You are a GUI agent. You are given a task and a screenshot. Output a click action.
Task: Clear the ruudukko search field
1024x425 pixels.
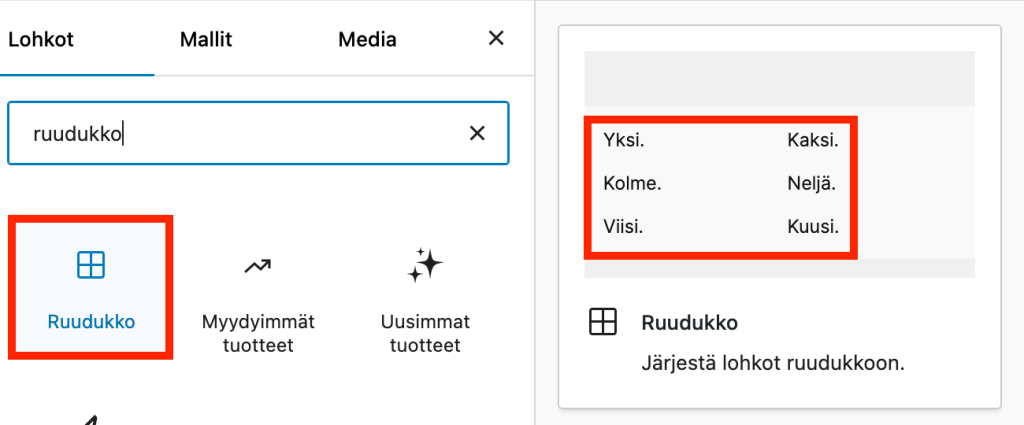(x=477, y=134)
